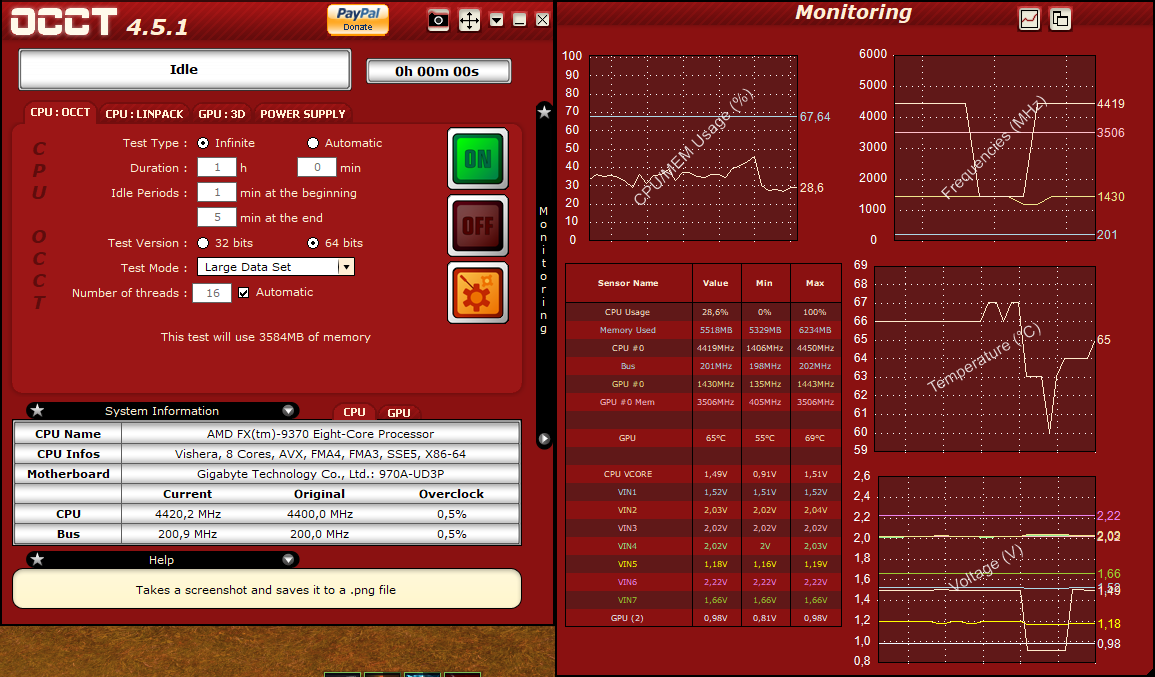Open the small down-arrow menu in title bar
This screenshot has height=677, width=1155.
[x=496, y=20]
